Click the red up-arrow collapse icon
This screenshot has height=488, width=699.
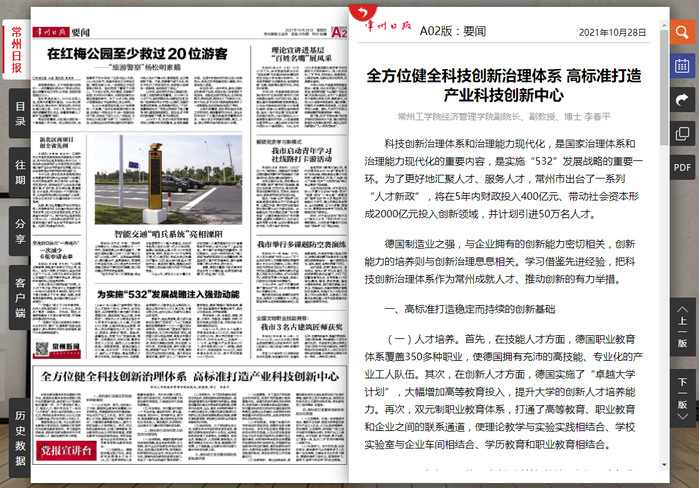tap(357, 15)
